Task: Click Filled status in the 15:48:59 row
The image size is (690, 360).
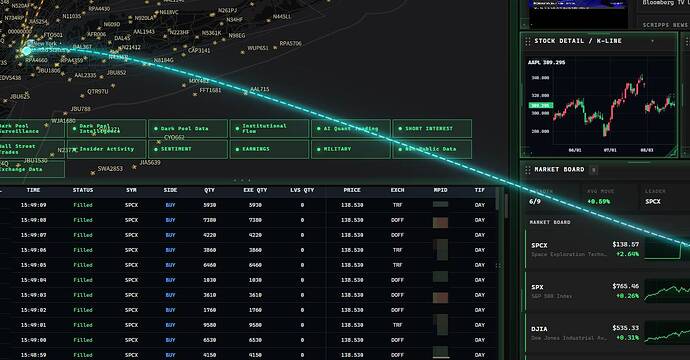Action: pos(83,355)
